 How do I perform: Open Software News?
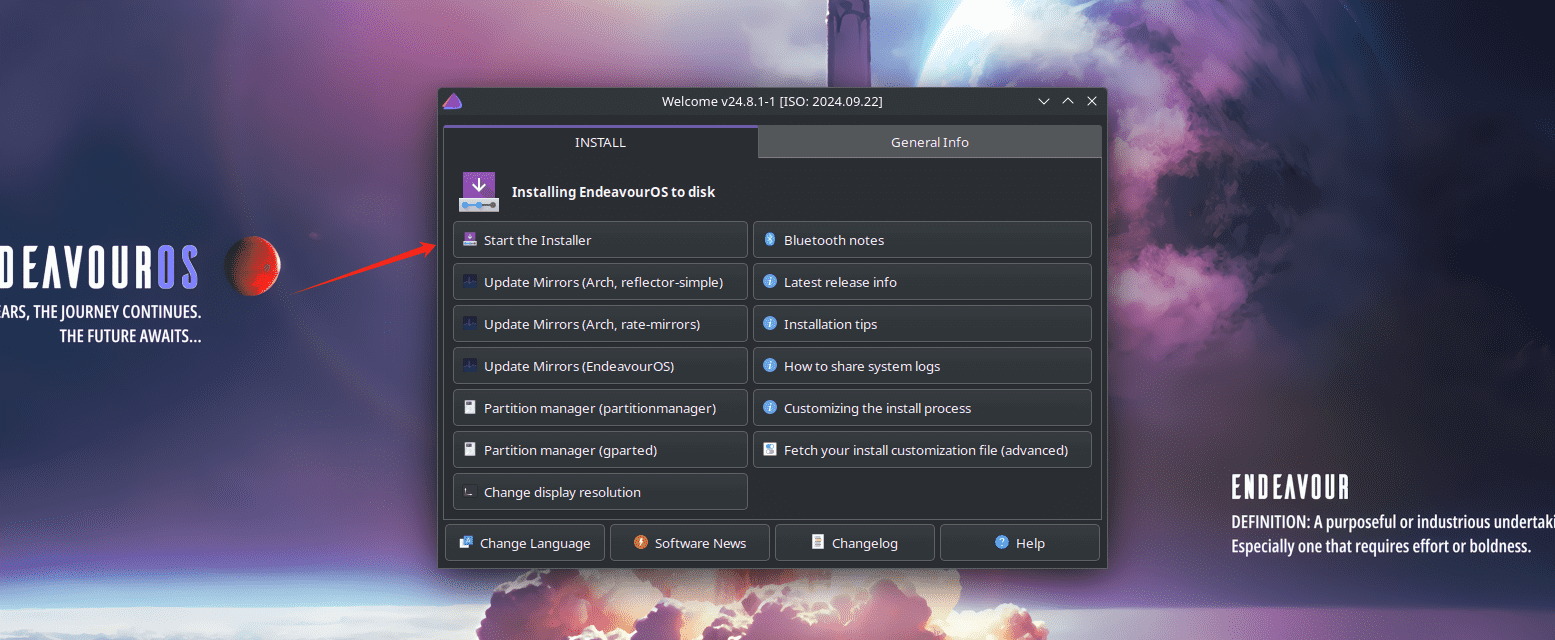(x=690, y=543)
